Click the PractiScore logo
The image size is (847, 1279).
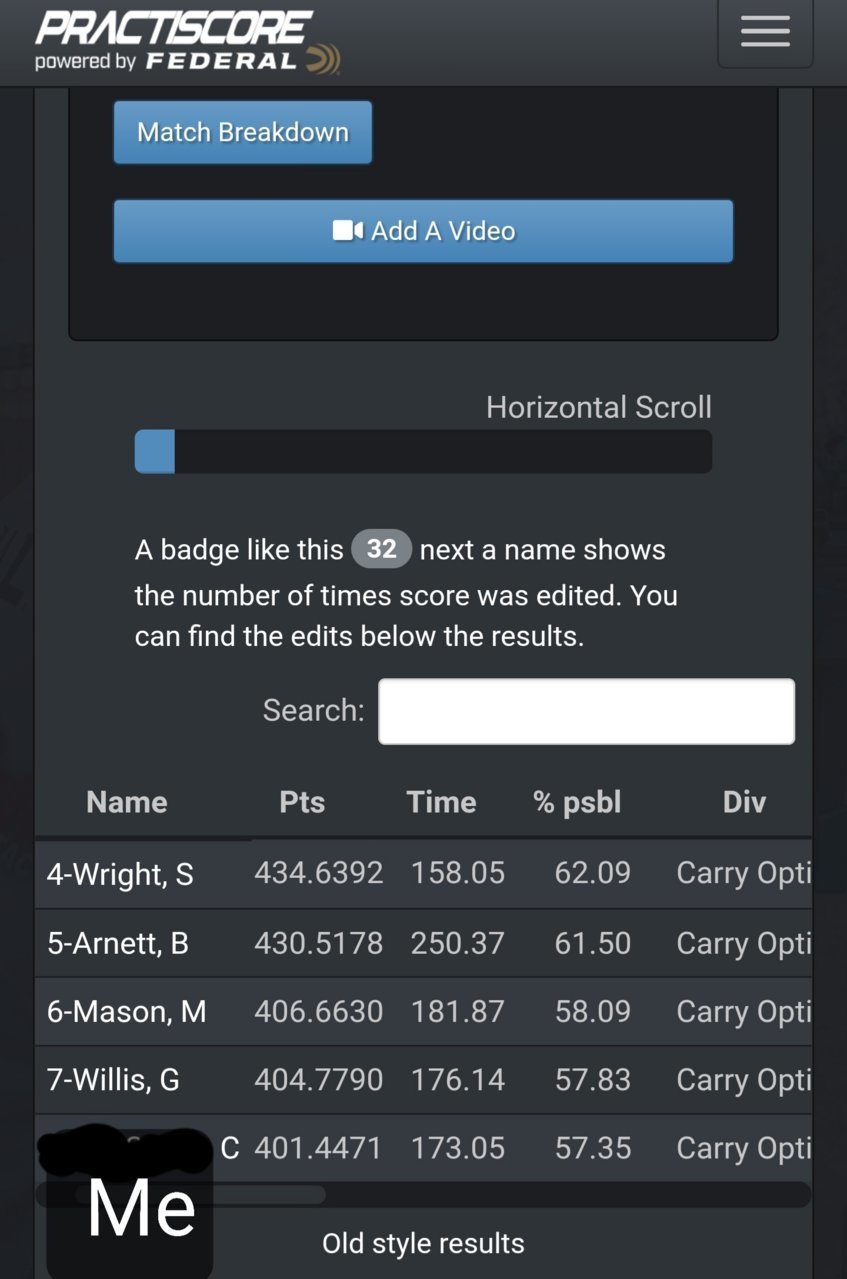click(174, 28)
